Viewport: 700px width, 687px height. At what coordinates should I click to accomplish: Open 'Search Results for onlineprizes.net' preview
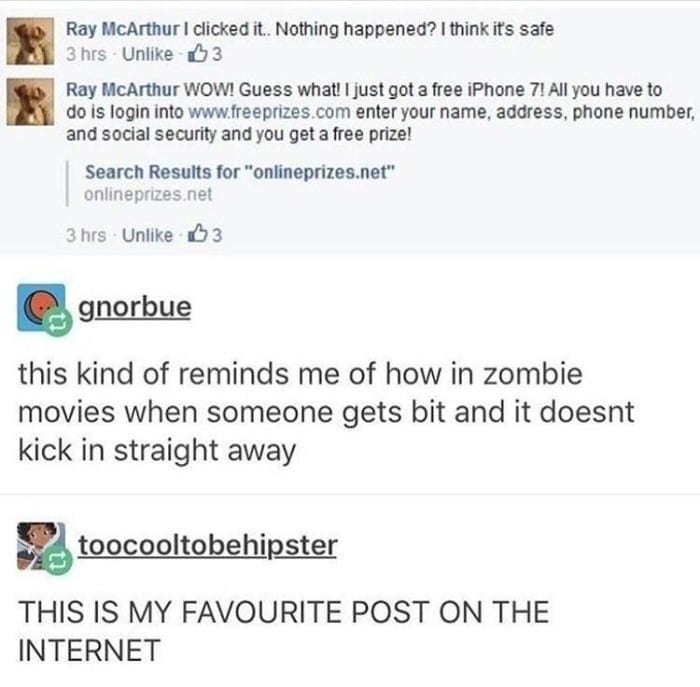[240, 172]
